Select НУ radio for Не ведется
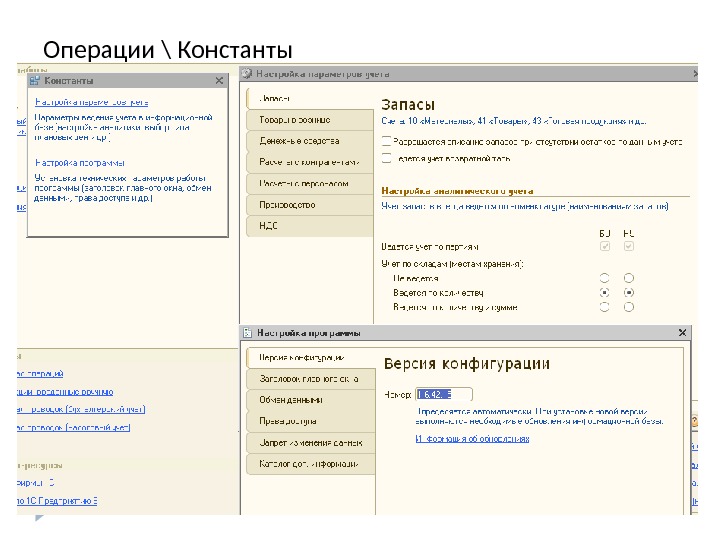This screenshot has width=720, height=540. [629, 278]
